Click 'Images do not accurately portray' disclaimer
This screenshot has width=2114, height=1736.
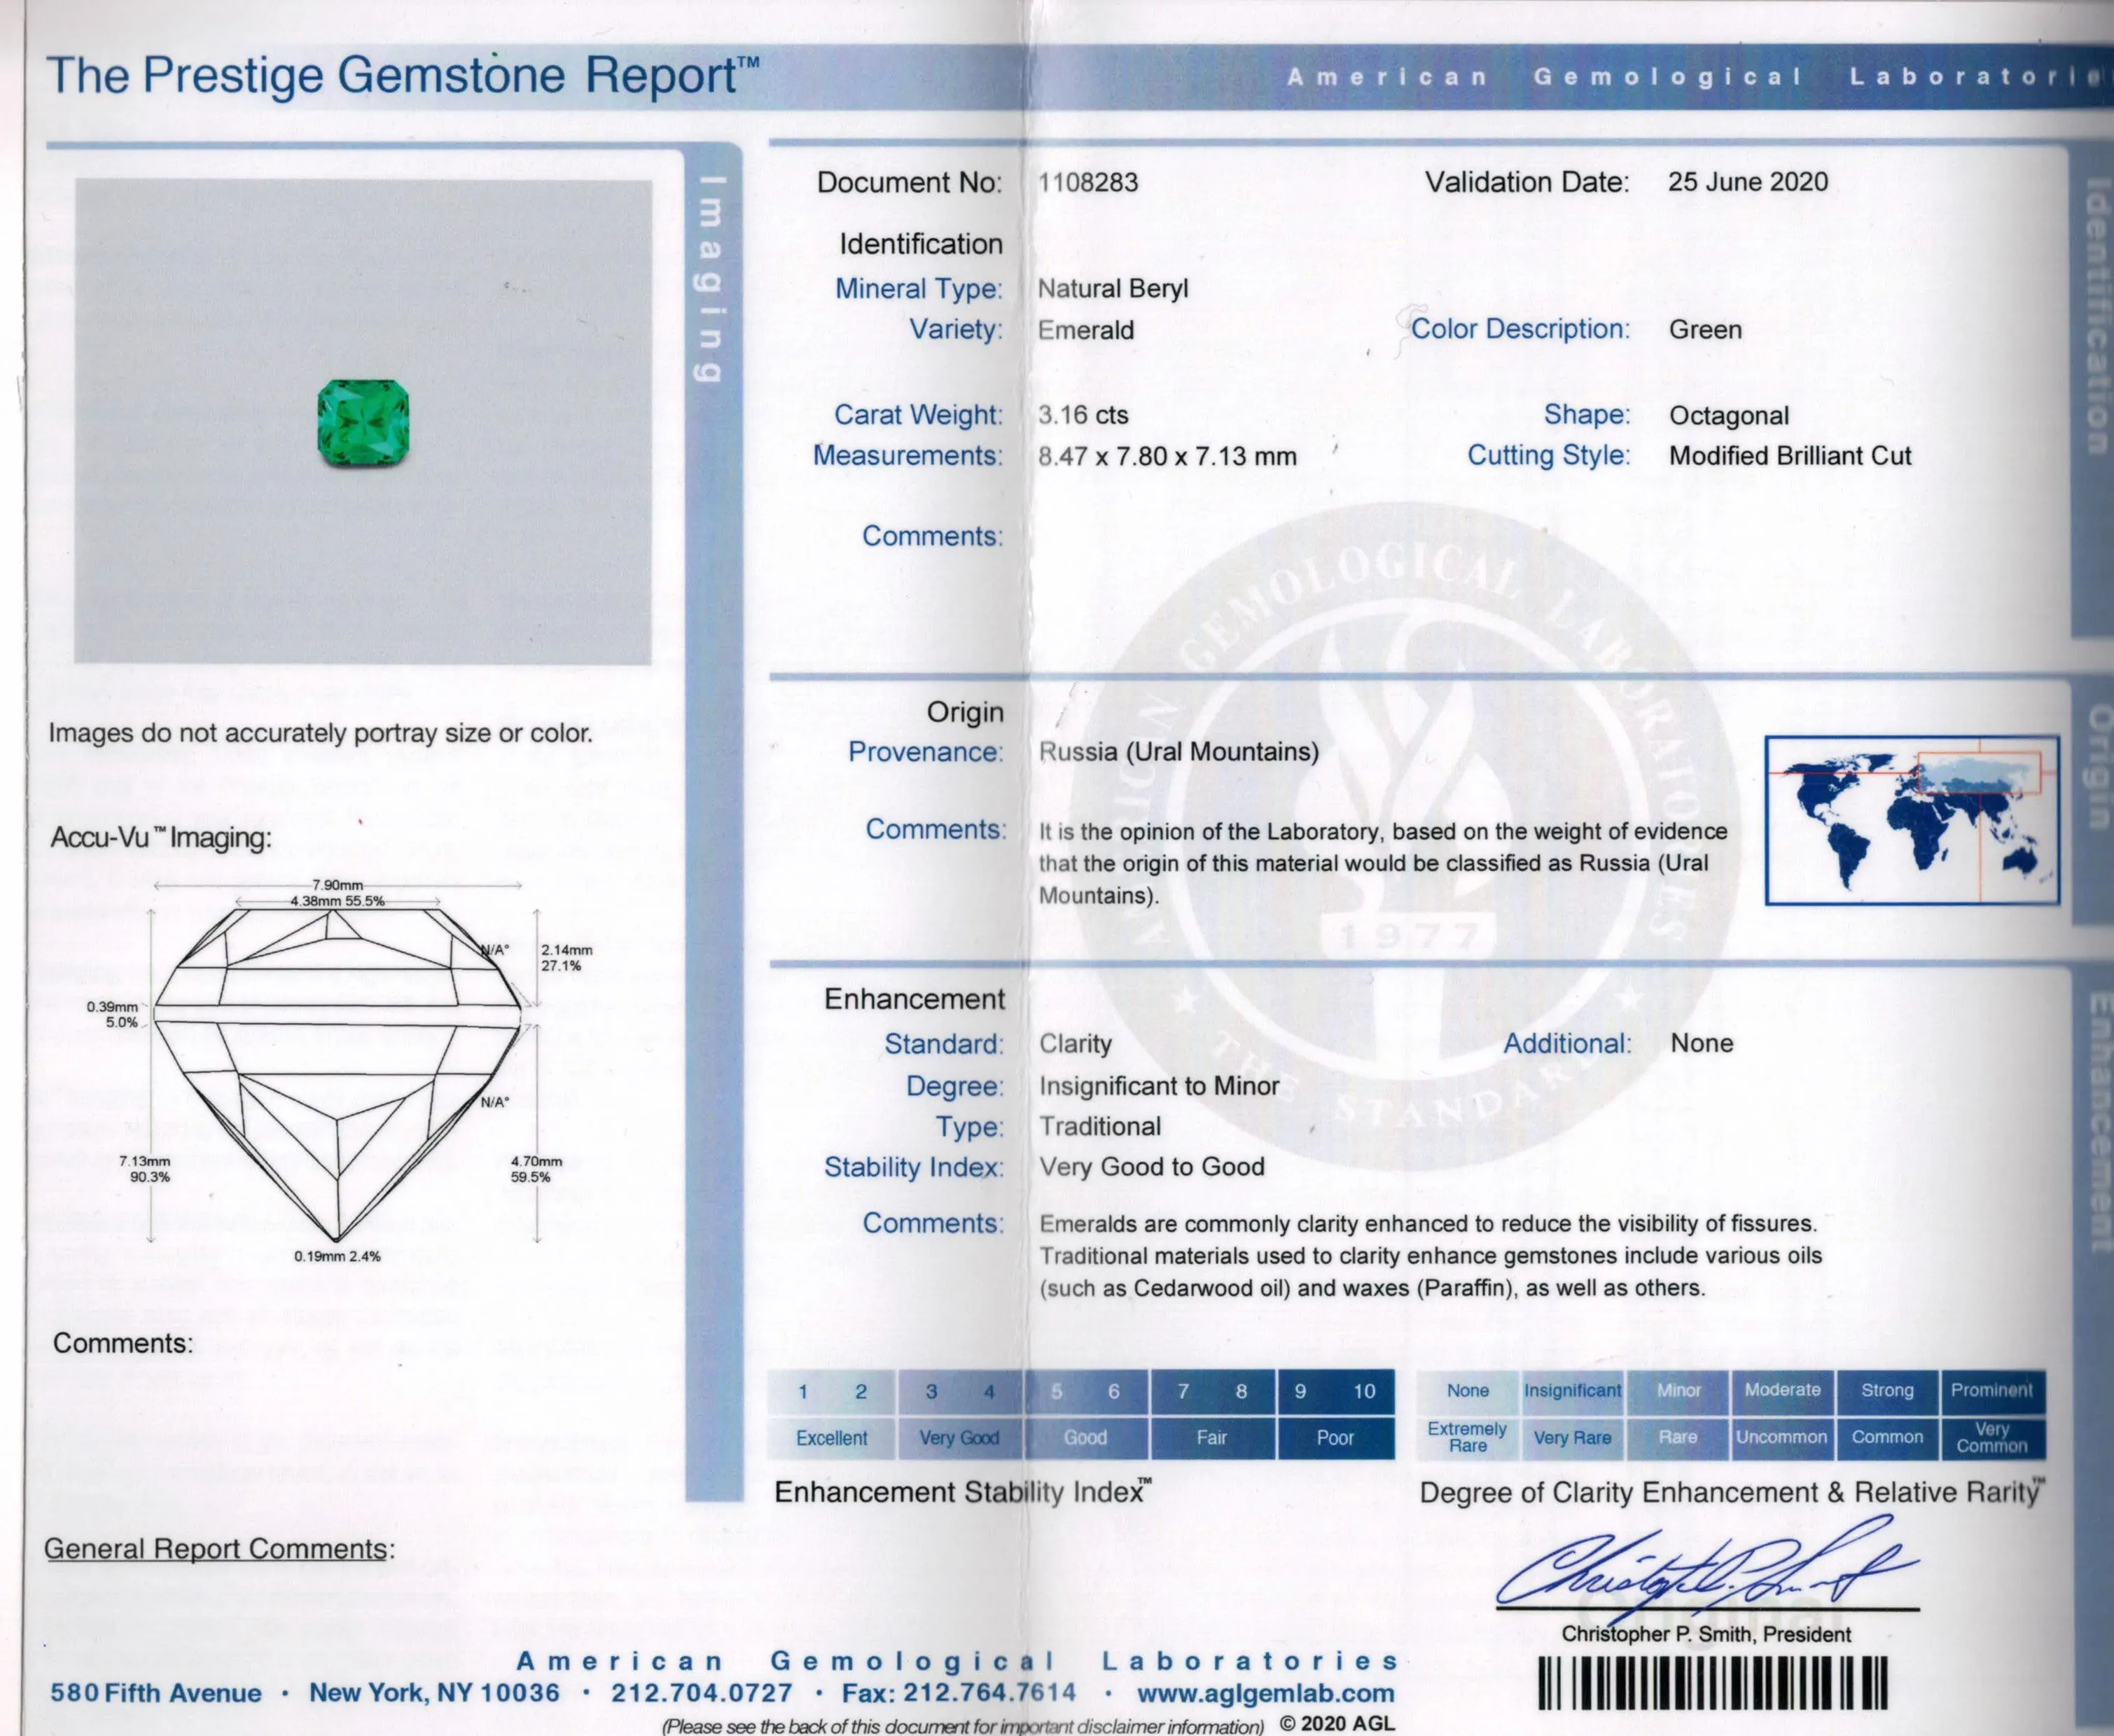[x=321, y=734]
